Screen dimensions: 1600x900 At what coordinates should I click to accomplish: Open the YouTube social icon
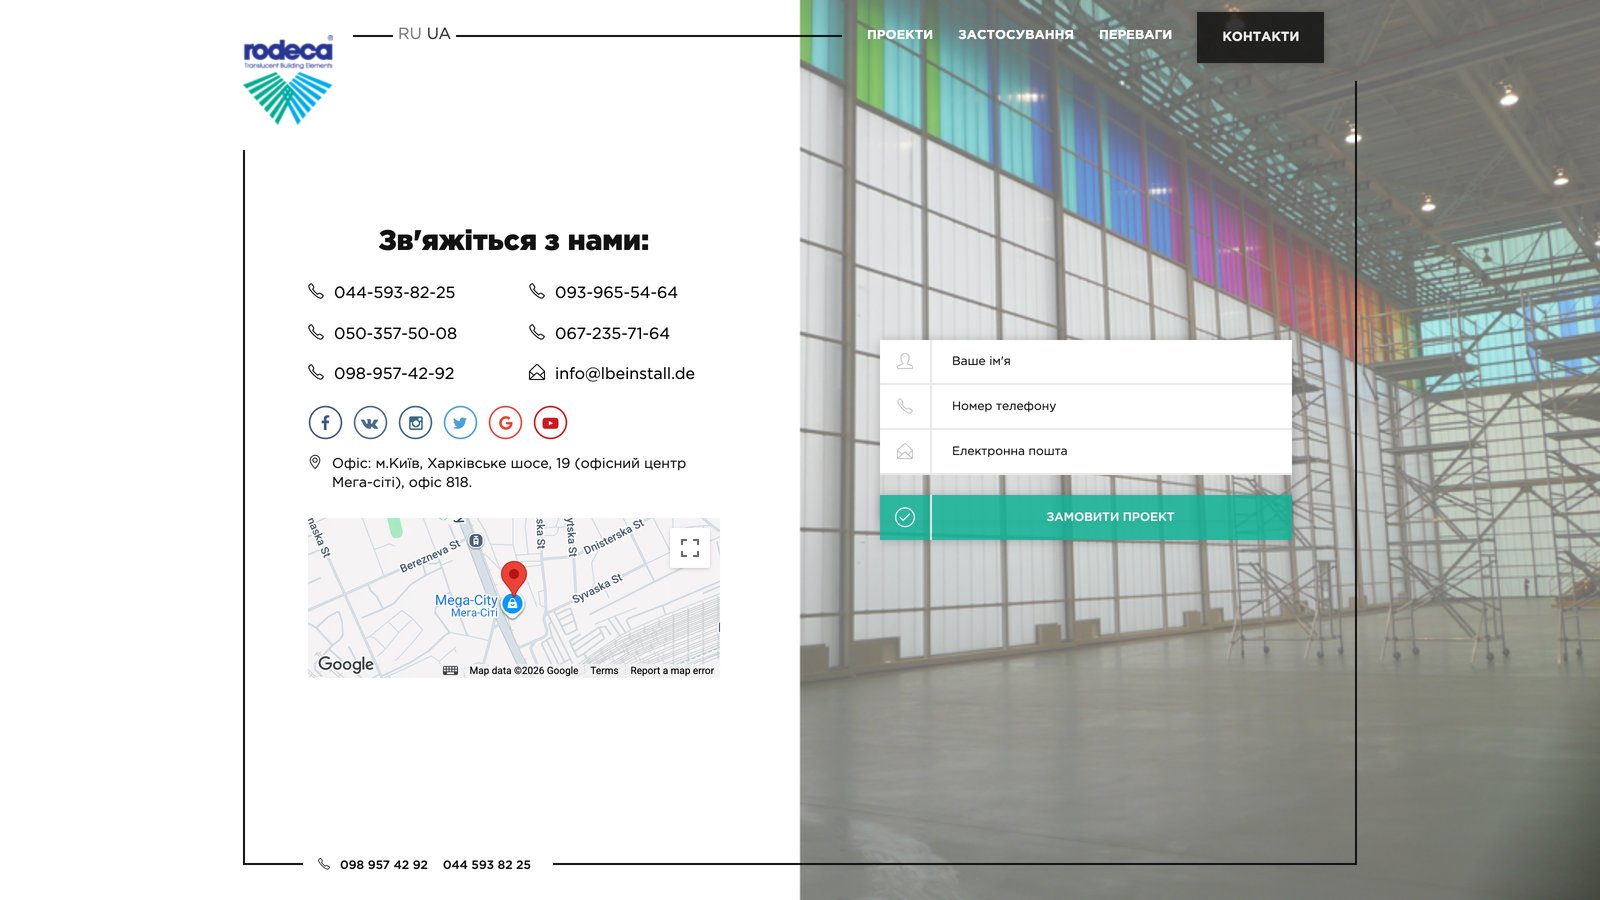pos(550,423)
